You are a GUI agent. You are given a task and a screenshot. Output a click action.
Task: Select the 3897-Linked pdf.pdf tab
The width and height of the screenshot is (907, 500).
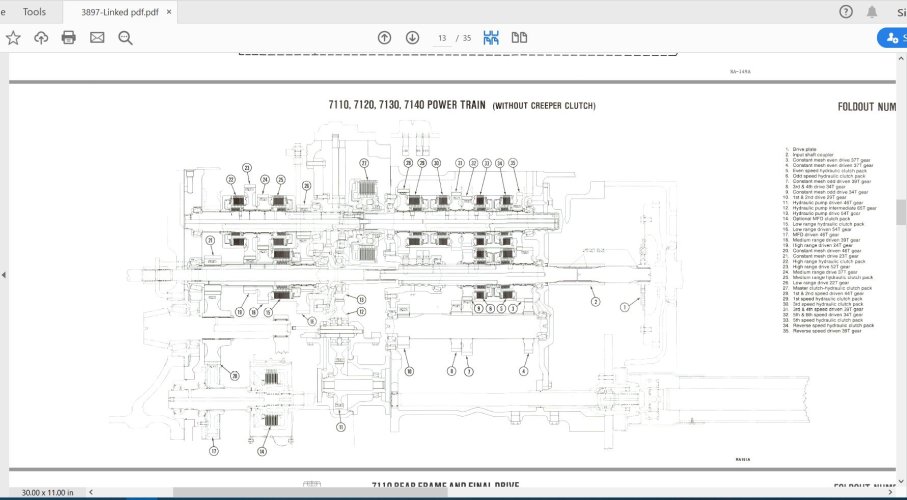click(x=119, y=12)
